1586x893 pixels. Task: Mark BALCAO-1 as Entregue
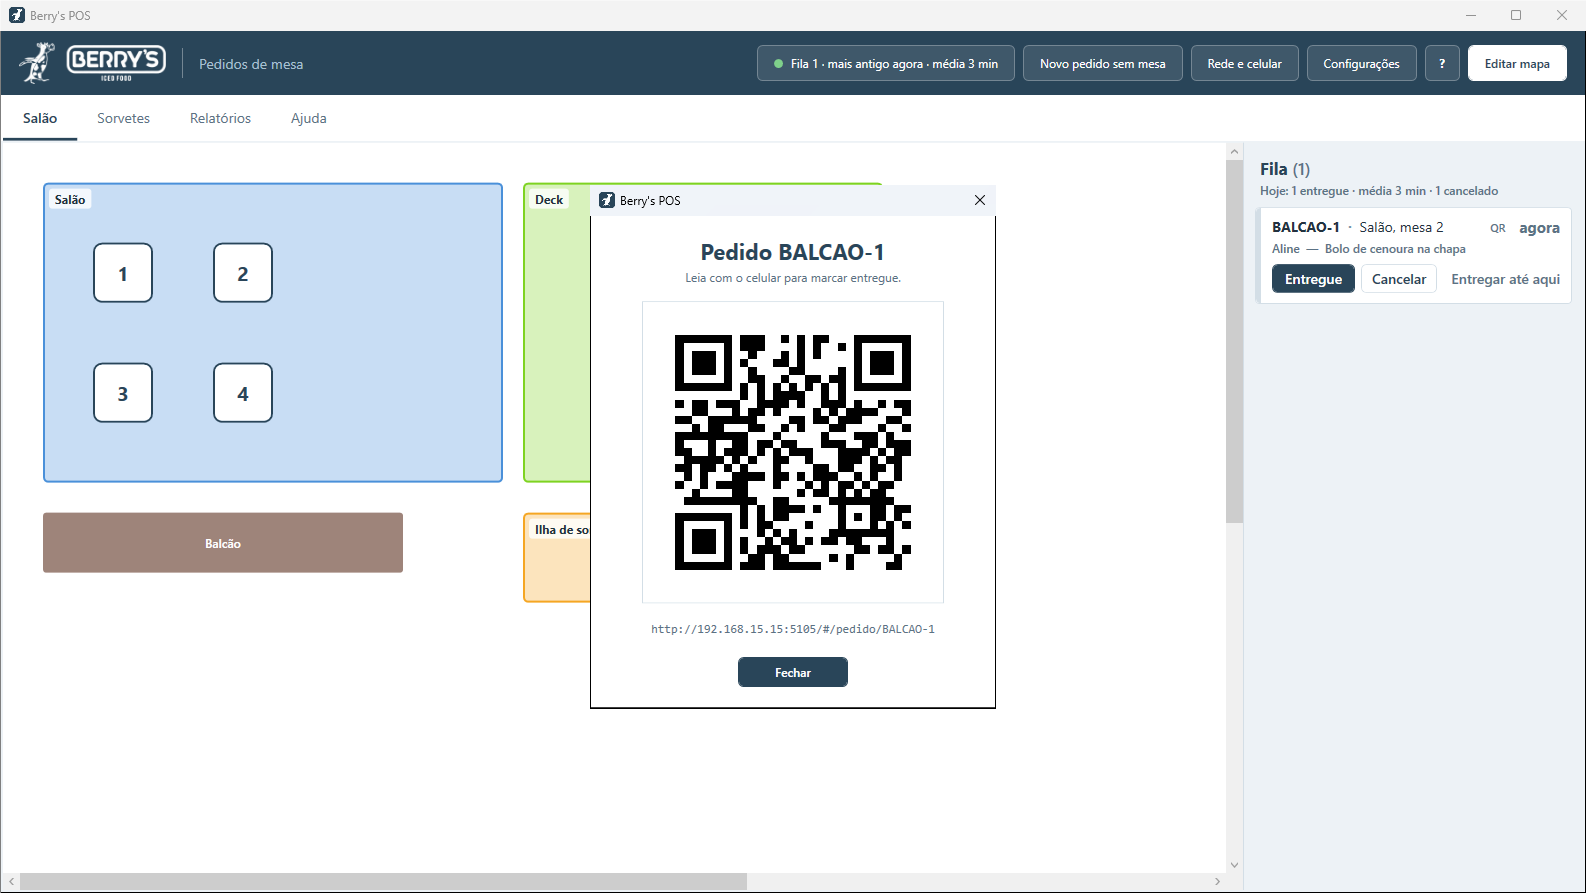(1313, 279)
